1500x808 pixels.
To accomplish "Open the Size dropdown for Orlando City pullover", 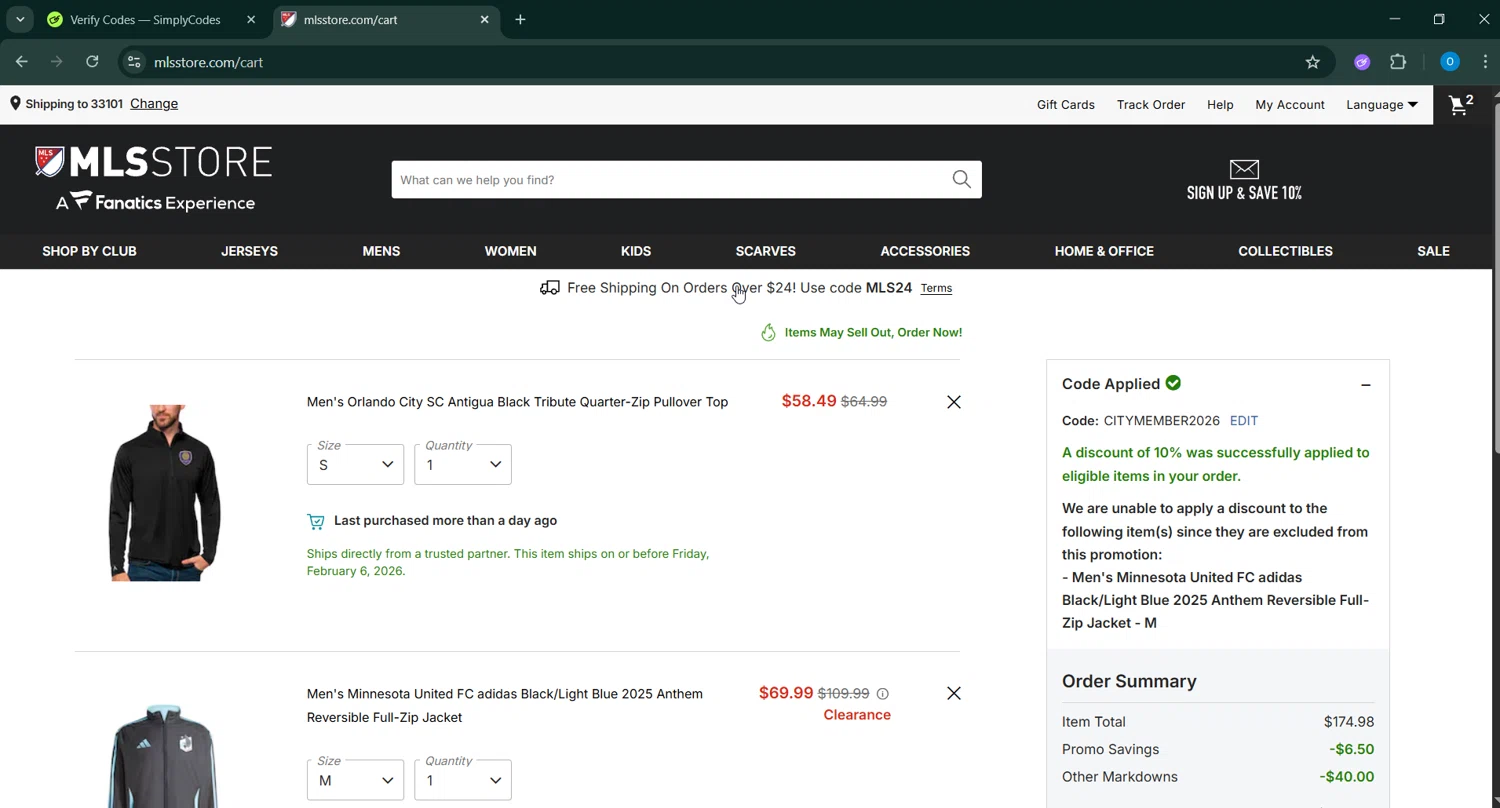I will (x=355, y=464).
